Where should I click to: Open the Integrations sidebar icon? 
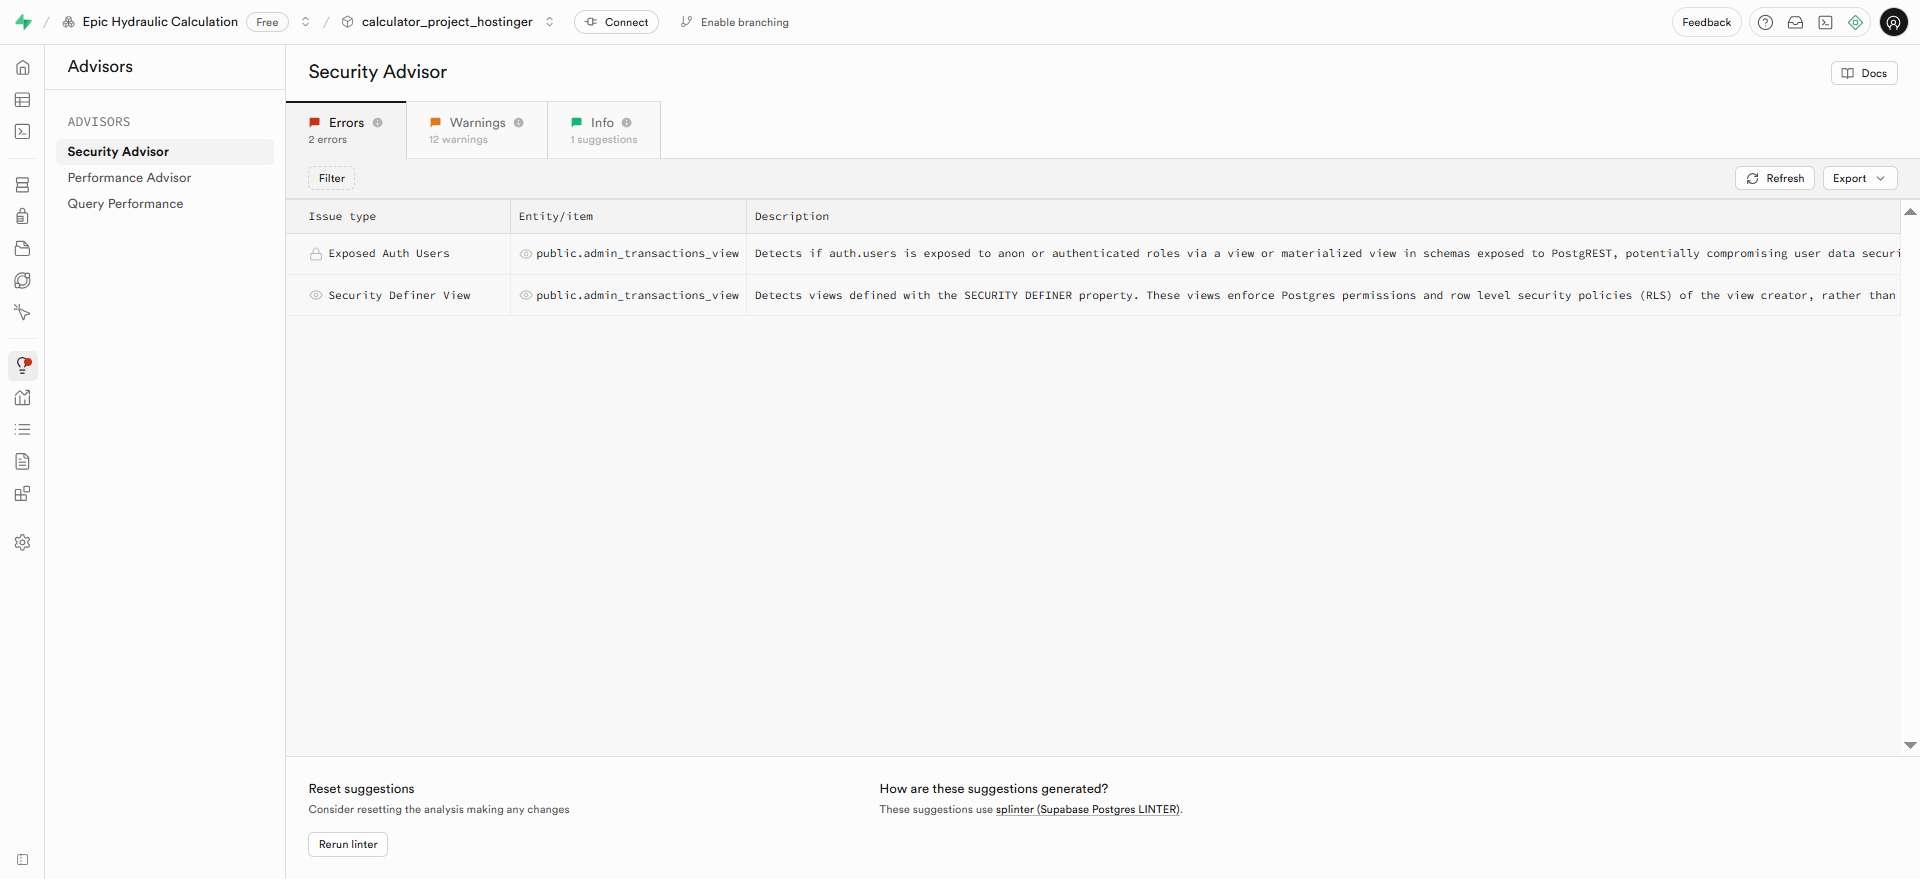point(23,494)
